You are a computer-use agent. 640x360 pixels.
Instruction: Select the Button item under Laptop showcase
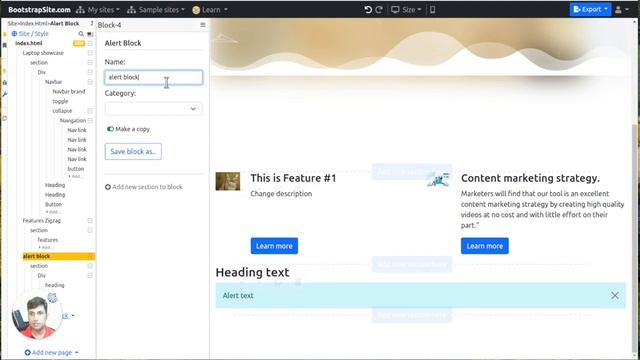[x=53, y=204]
